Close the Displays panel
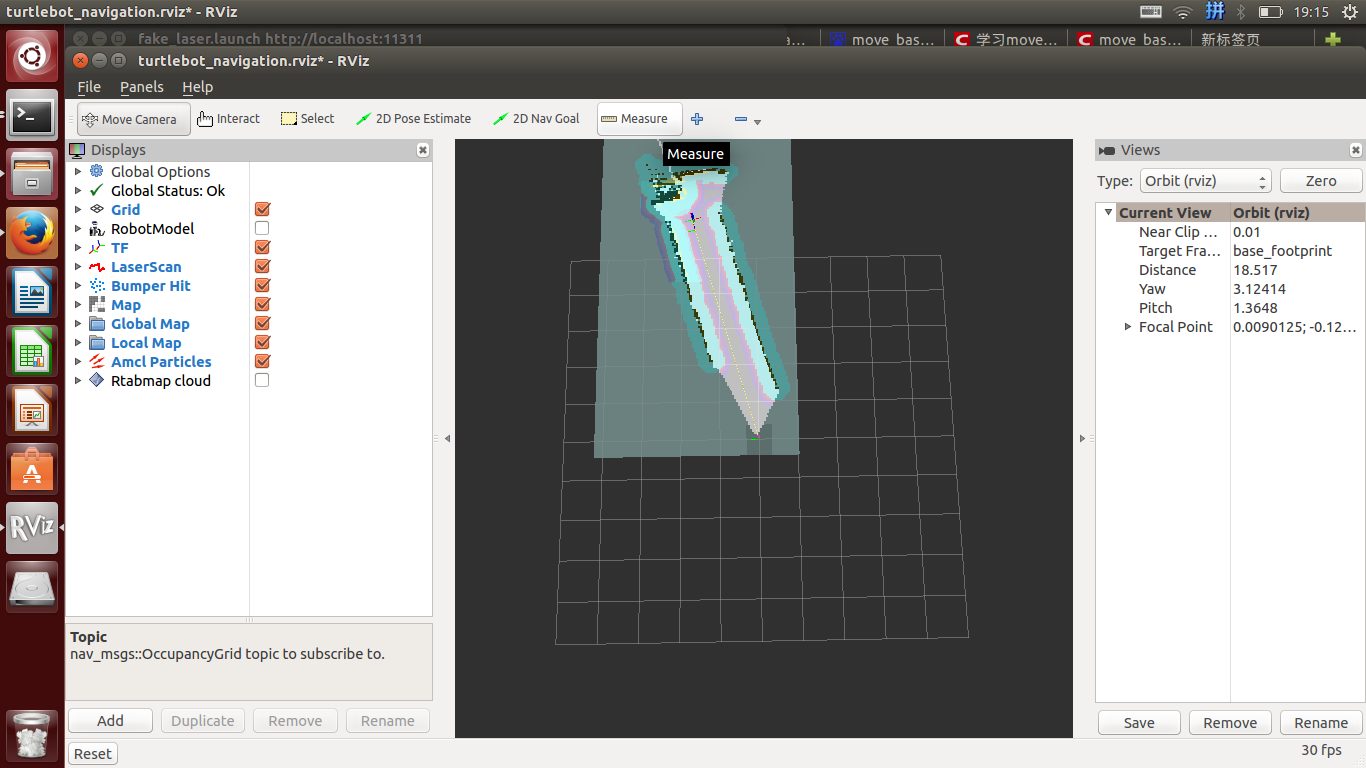The width and height of the screenshot is (1366, 768). click(423, 150)
